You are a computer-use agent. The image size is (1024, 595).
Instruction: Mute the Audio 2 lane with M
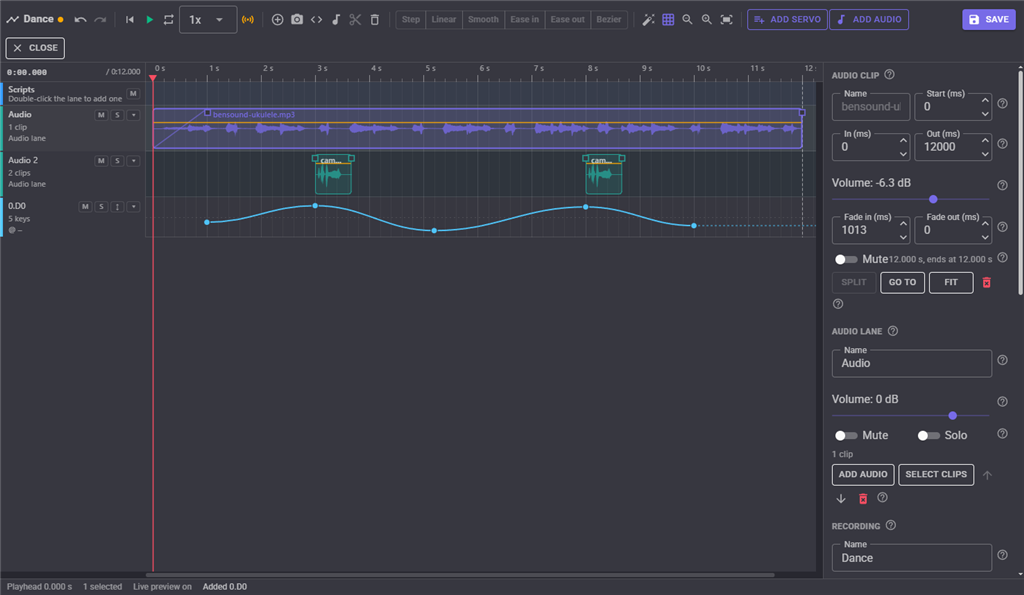(101, 161)
